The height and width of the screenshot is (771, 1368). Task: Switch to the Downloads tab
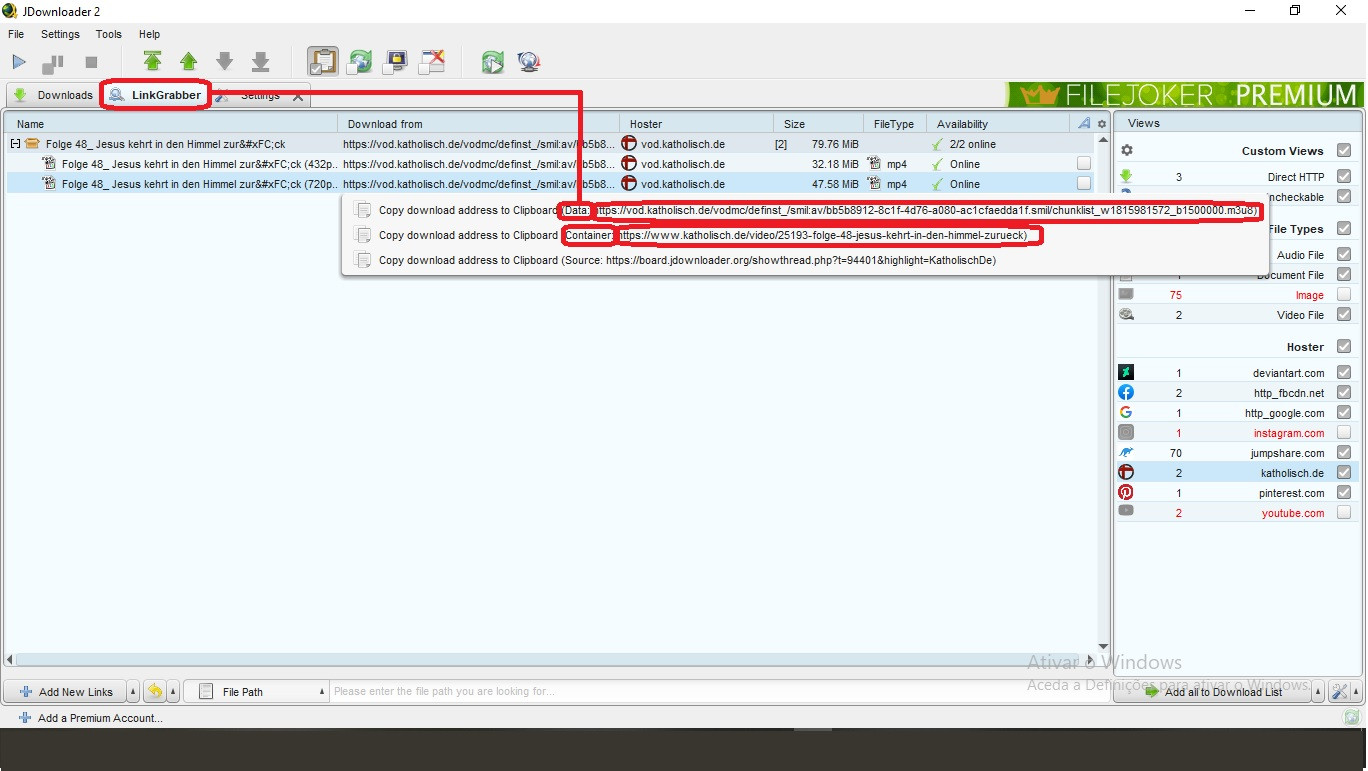tap(53, 95)
